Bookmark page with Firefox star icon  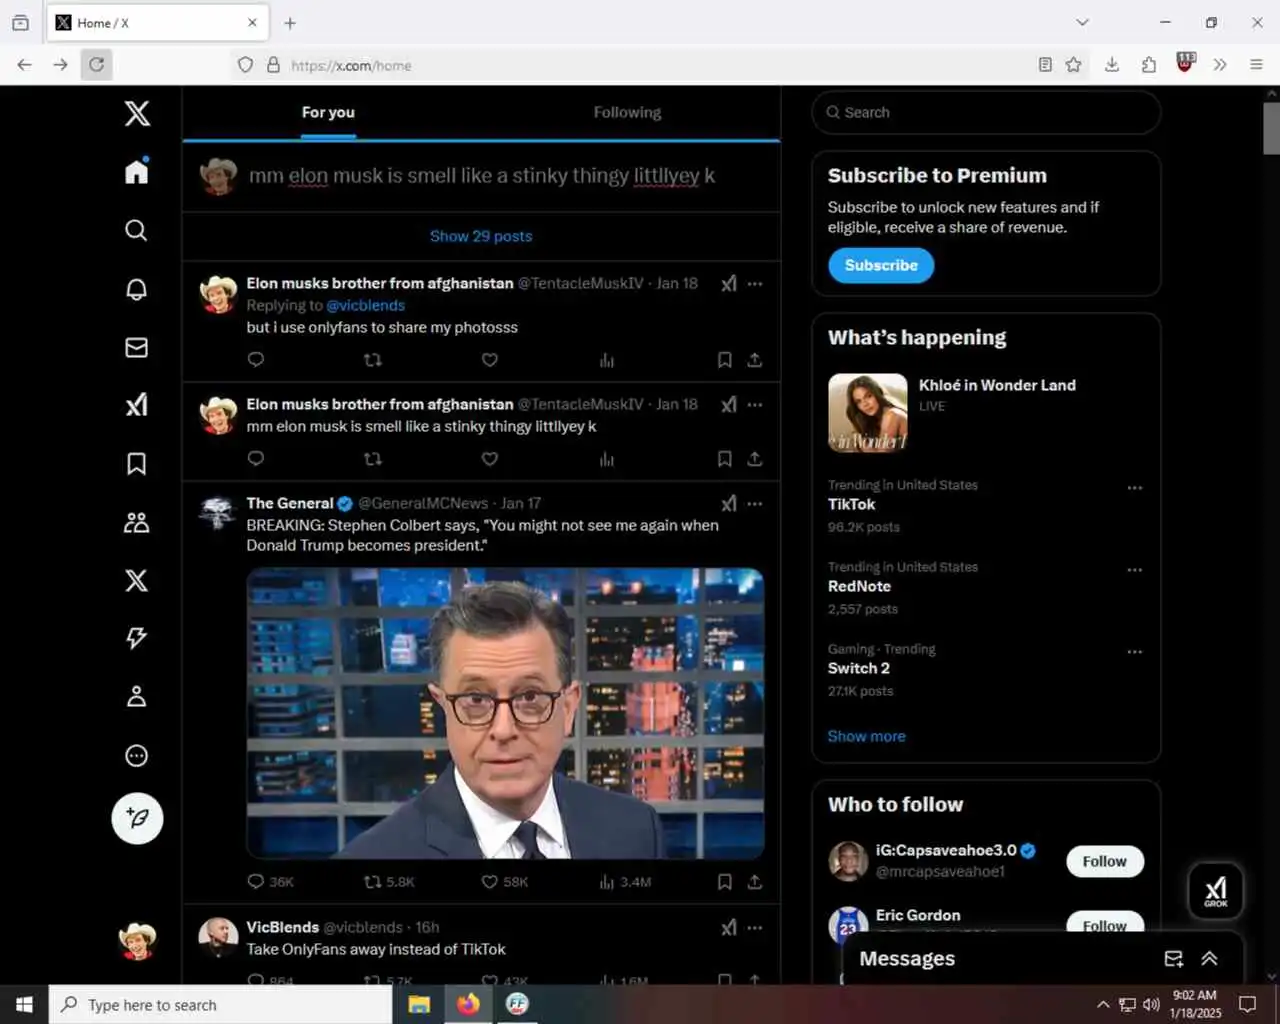click(1073, 65)
